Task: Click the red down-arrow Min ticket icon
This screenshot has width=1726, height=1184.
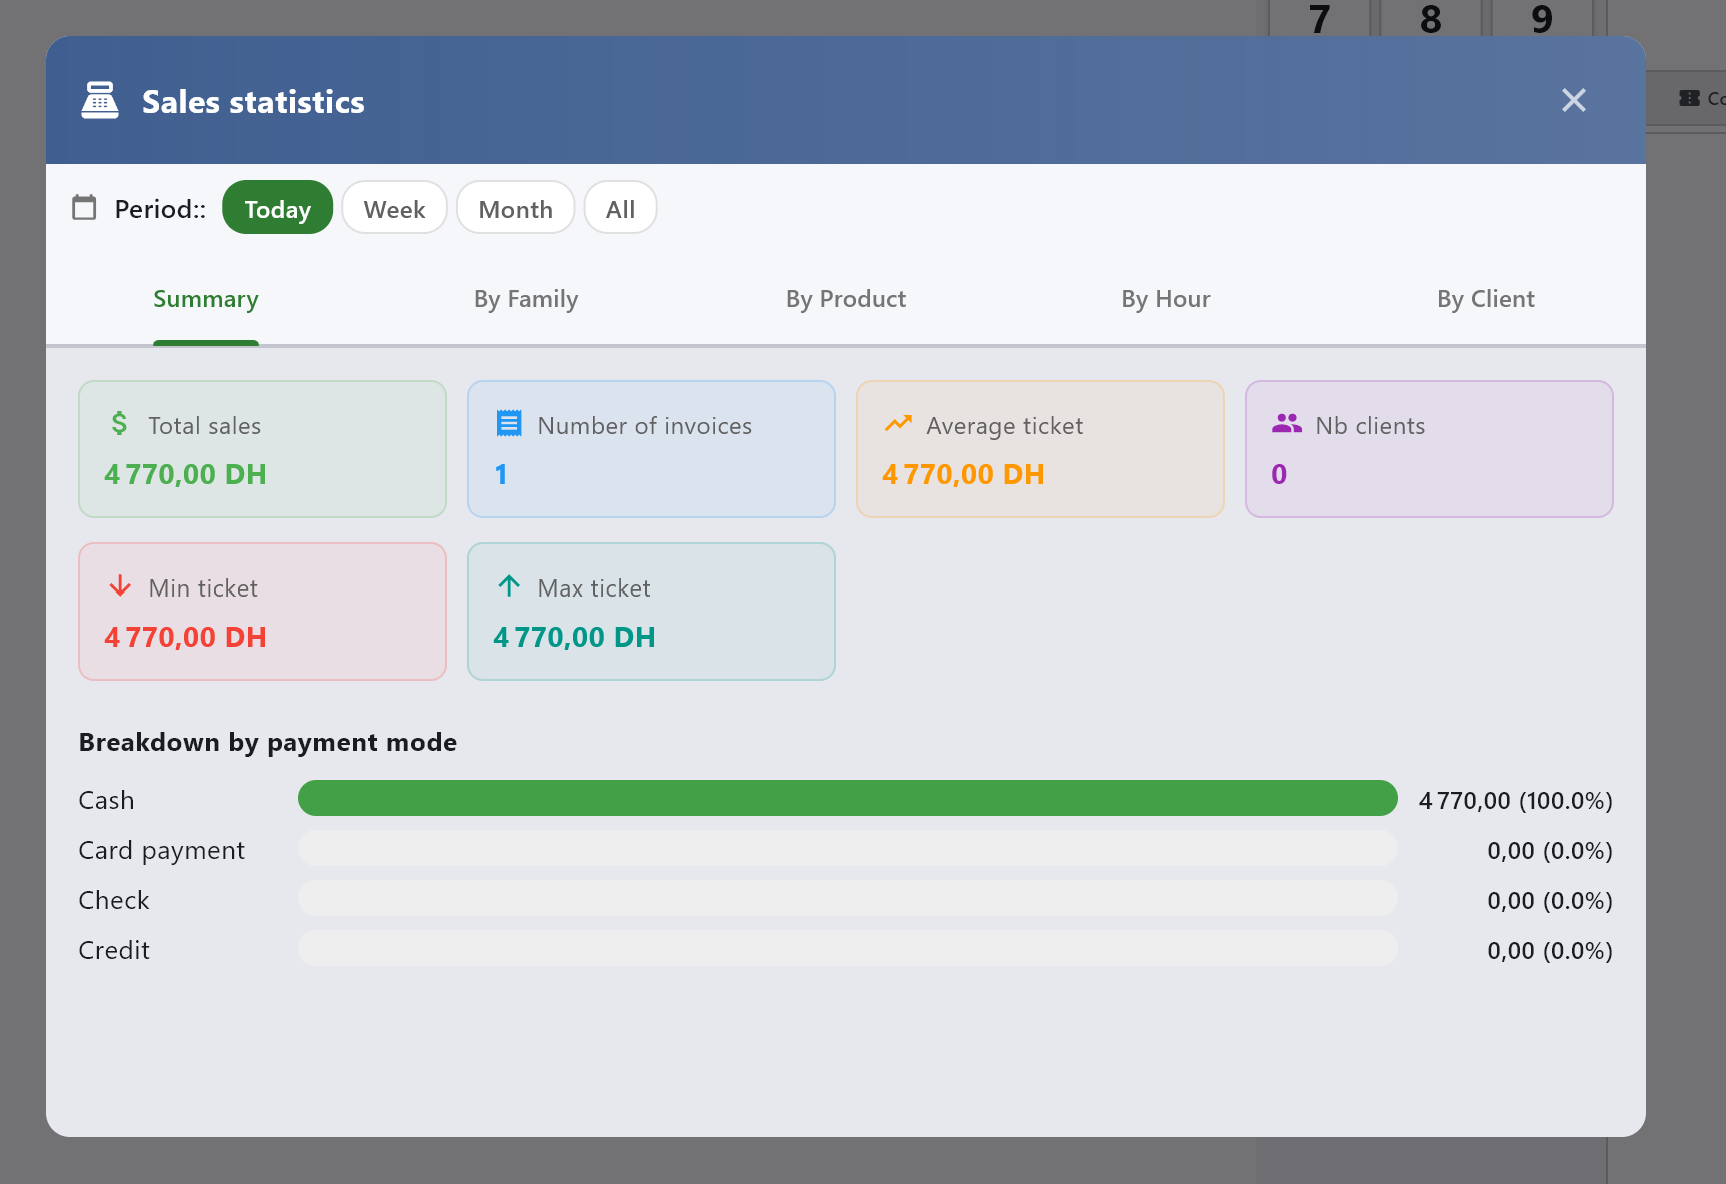Action: pyautogui.click(x=120, y=587)
